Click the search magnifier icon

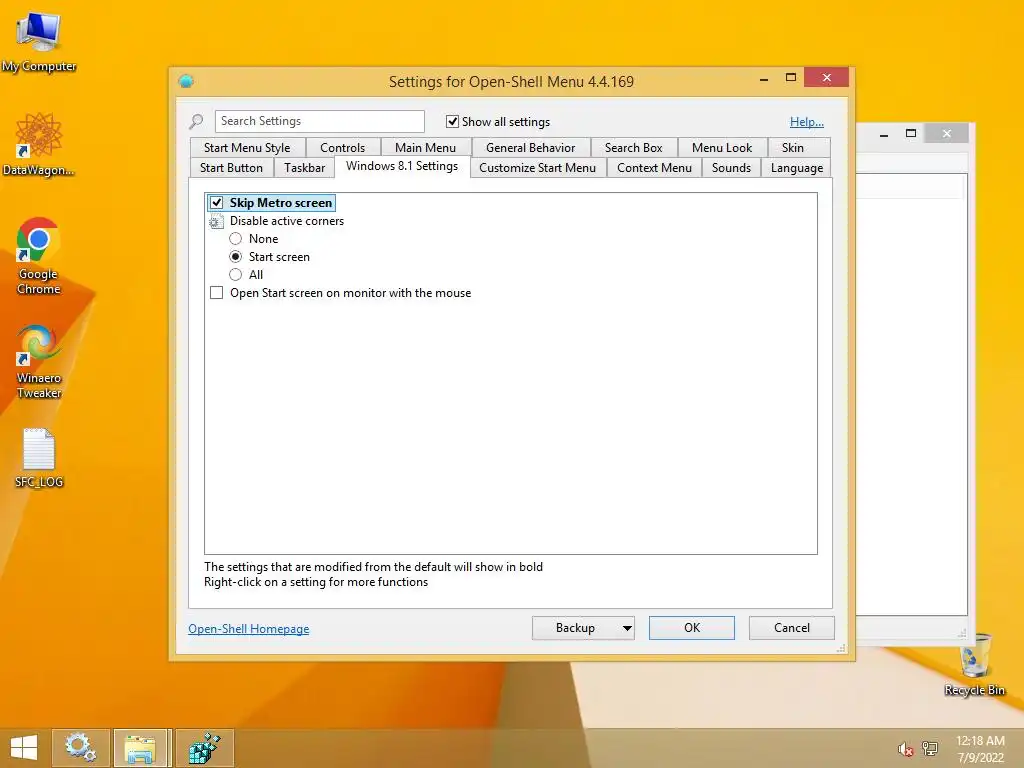pyautogui.click(x=196, y=121)
